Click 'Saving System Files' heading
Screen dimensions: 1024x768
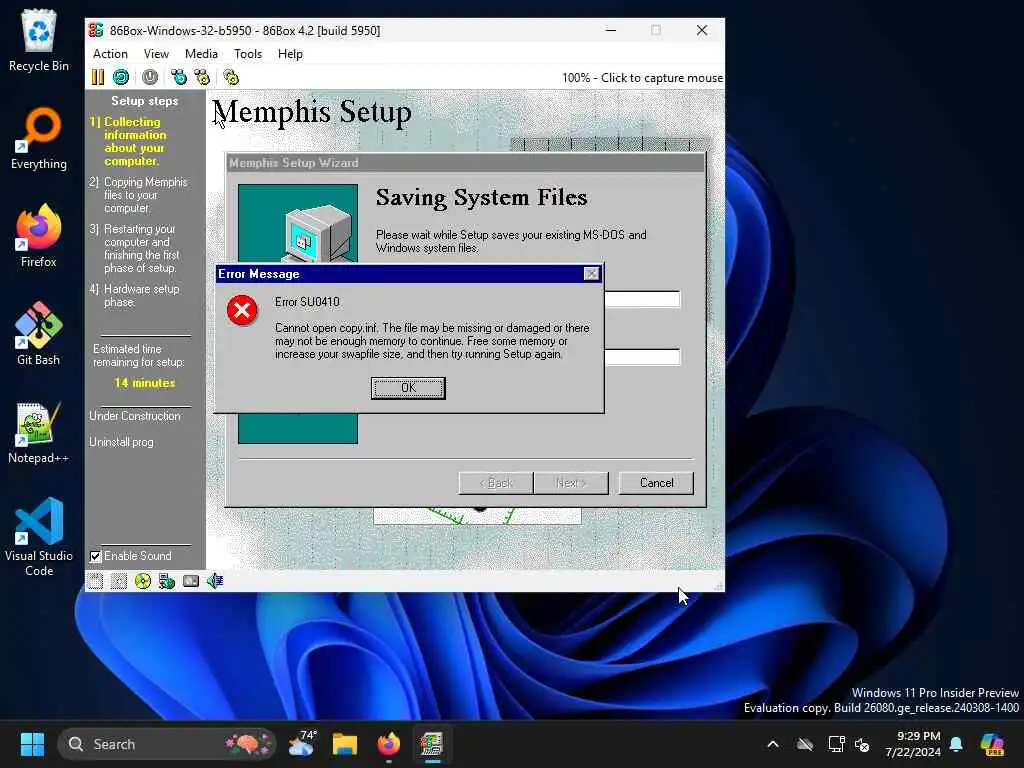481,197
